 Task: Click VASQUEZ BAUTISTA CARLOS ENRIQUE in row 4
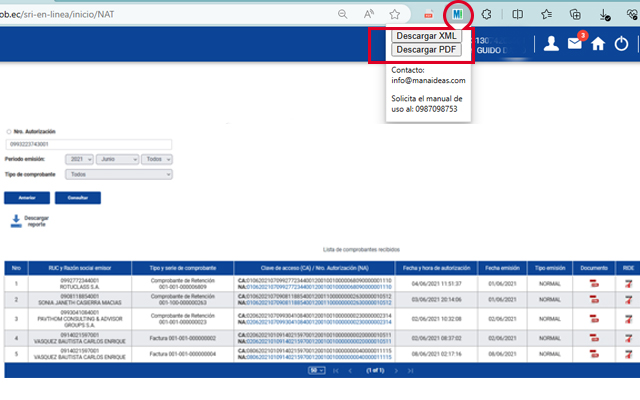(x=80, y=341)
